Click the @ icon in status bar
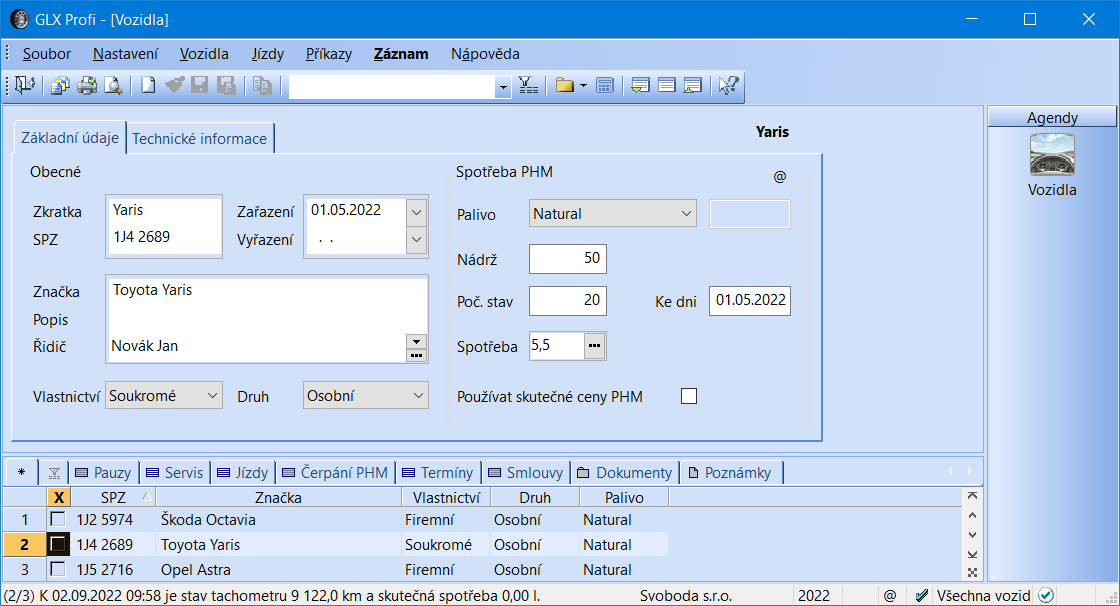The width and height of the screenshot is (1120, 606). (x=890, y=595)
